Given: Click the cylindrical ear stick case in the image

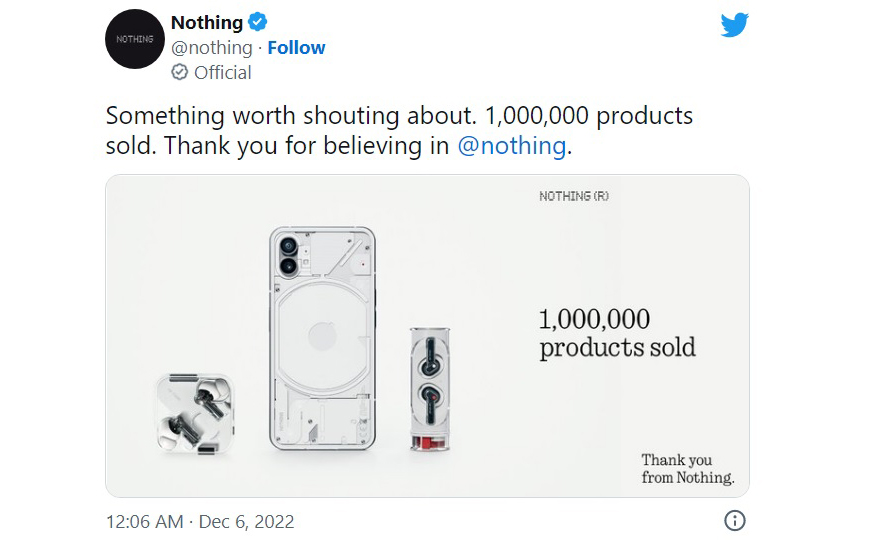Looking at the screenshot, I should 431,388.
